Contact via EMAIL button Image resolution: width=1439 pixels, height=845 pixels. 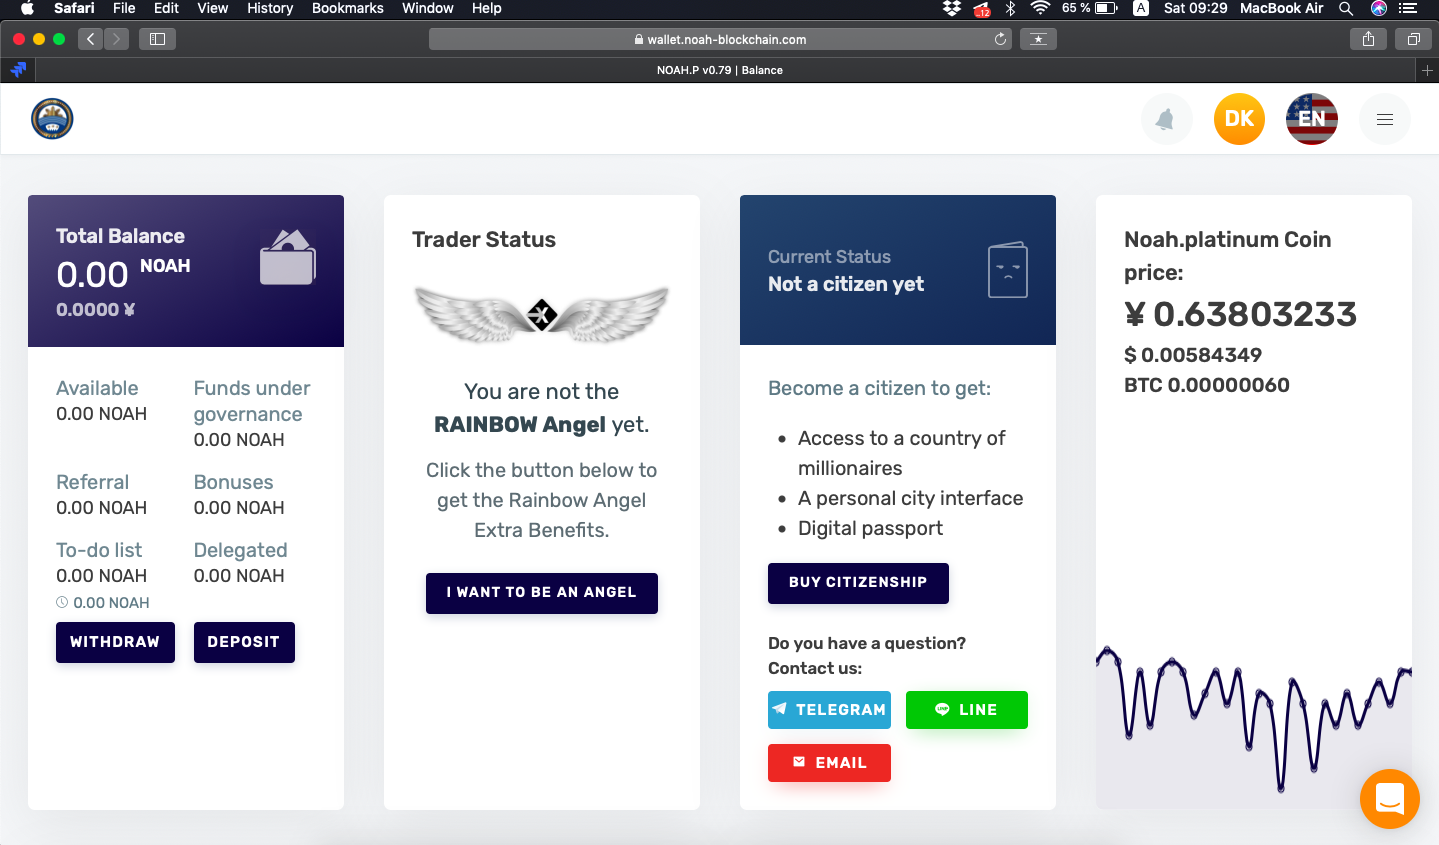coord(829,763)
